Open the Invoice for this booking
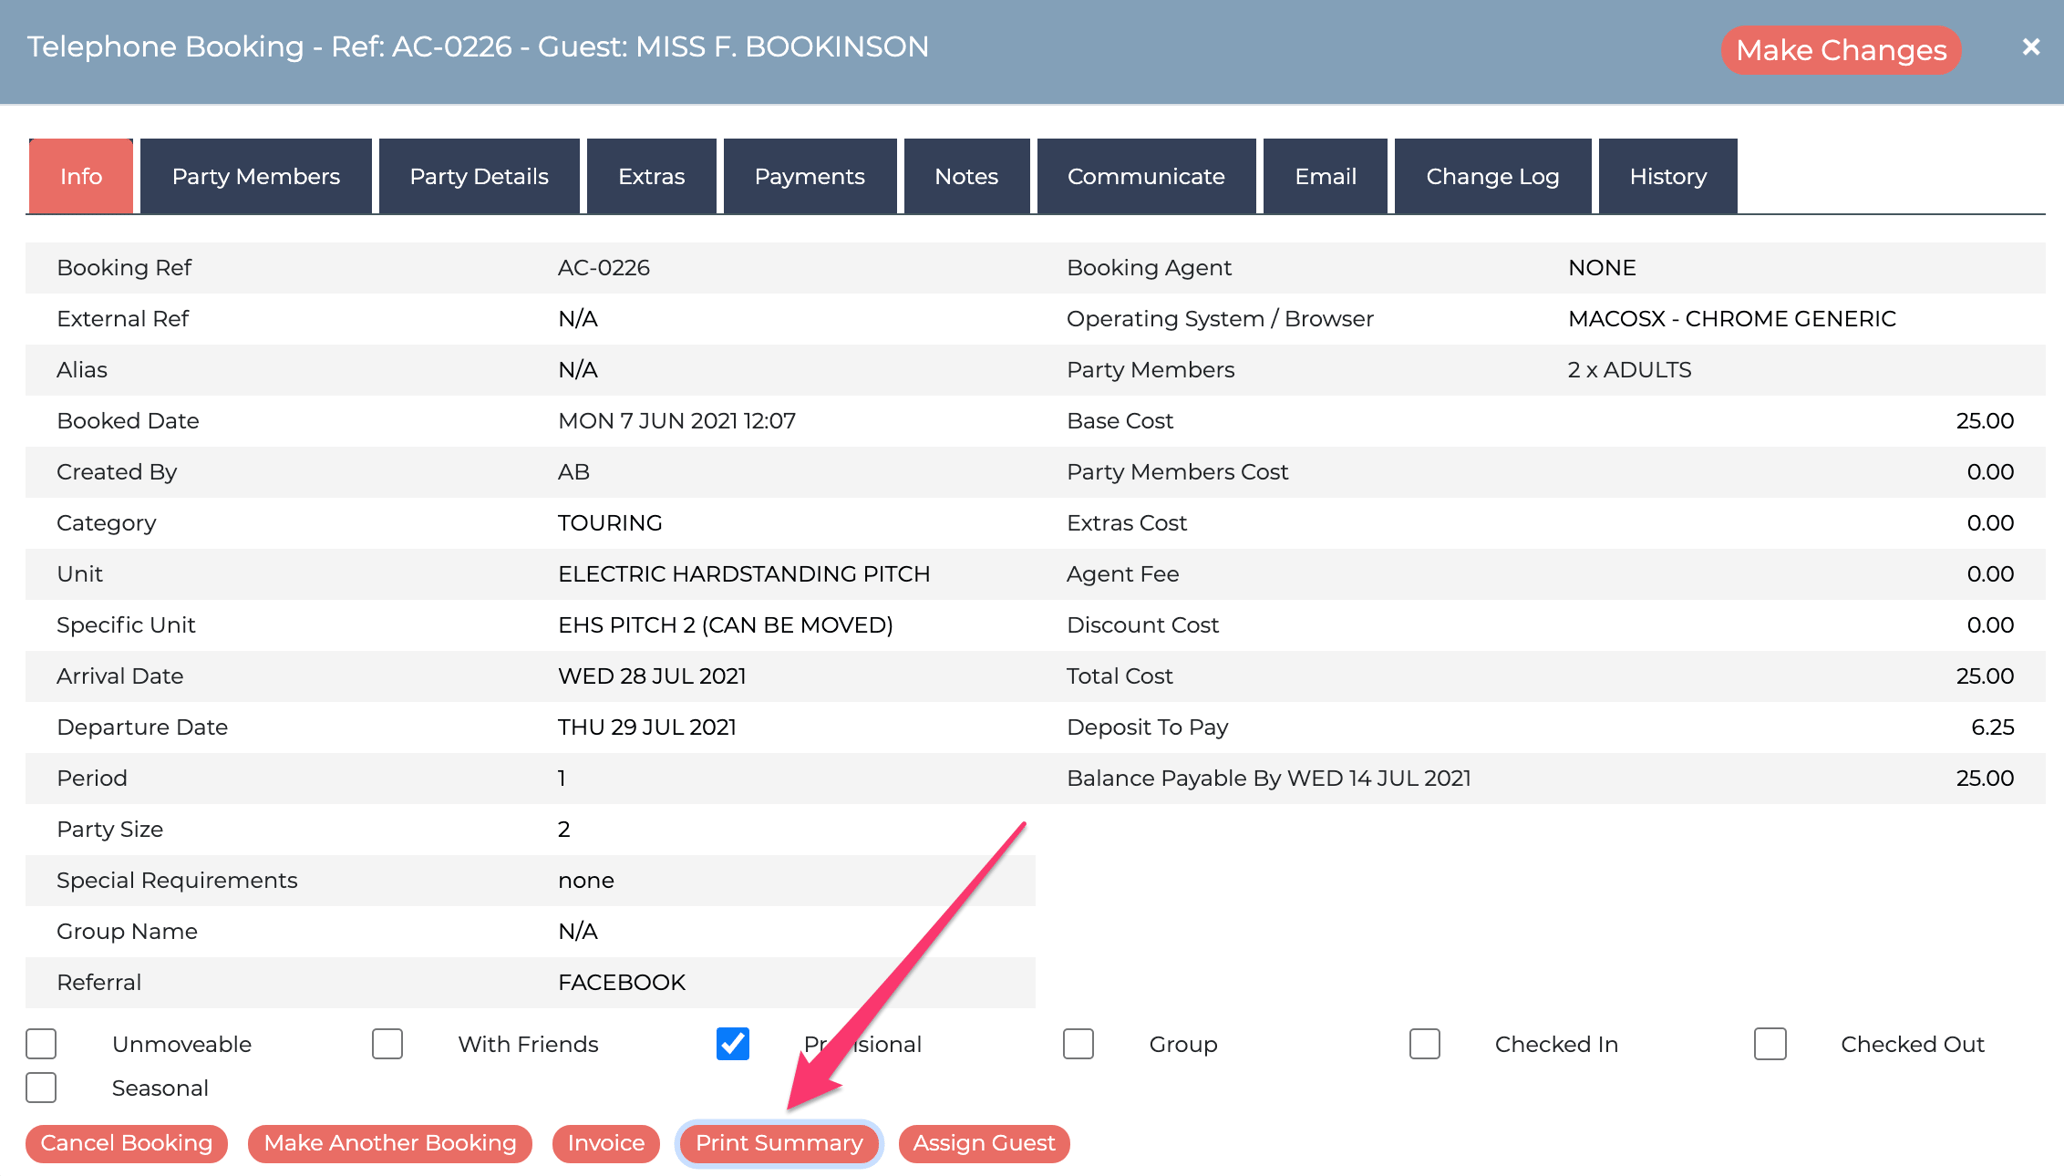Screen dimensions: 2064x1176 tap(606, 1143)
